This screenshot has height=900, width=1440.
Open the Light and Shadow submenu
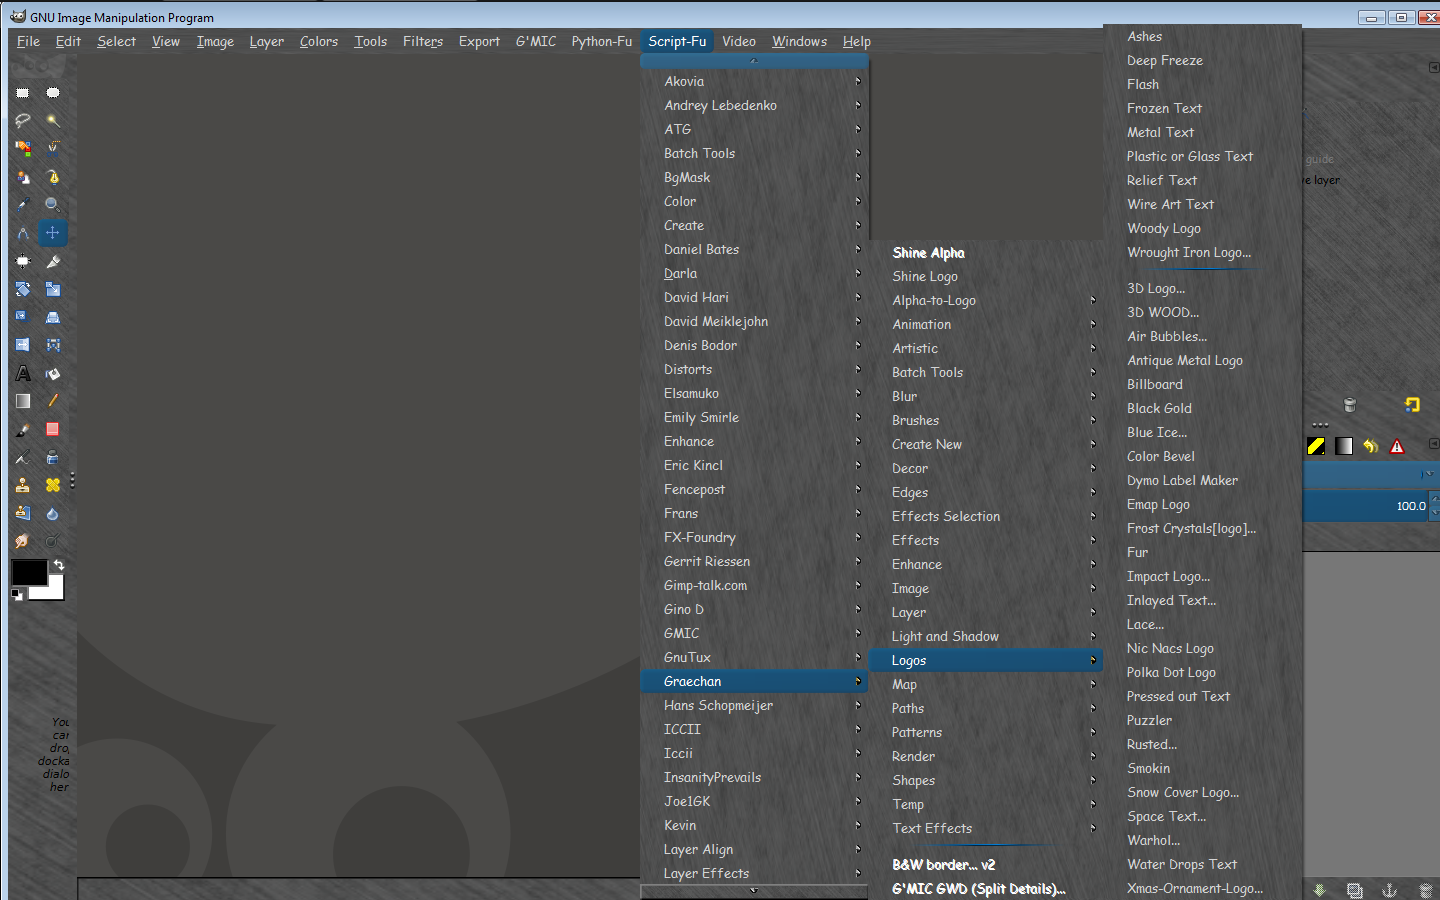click(984, 636)
